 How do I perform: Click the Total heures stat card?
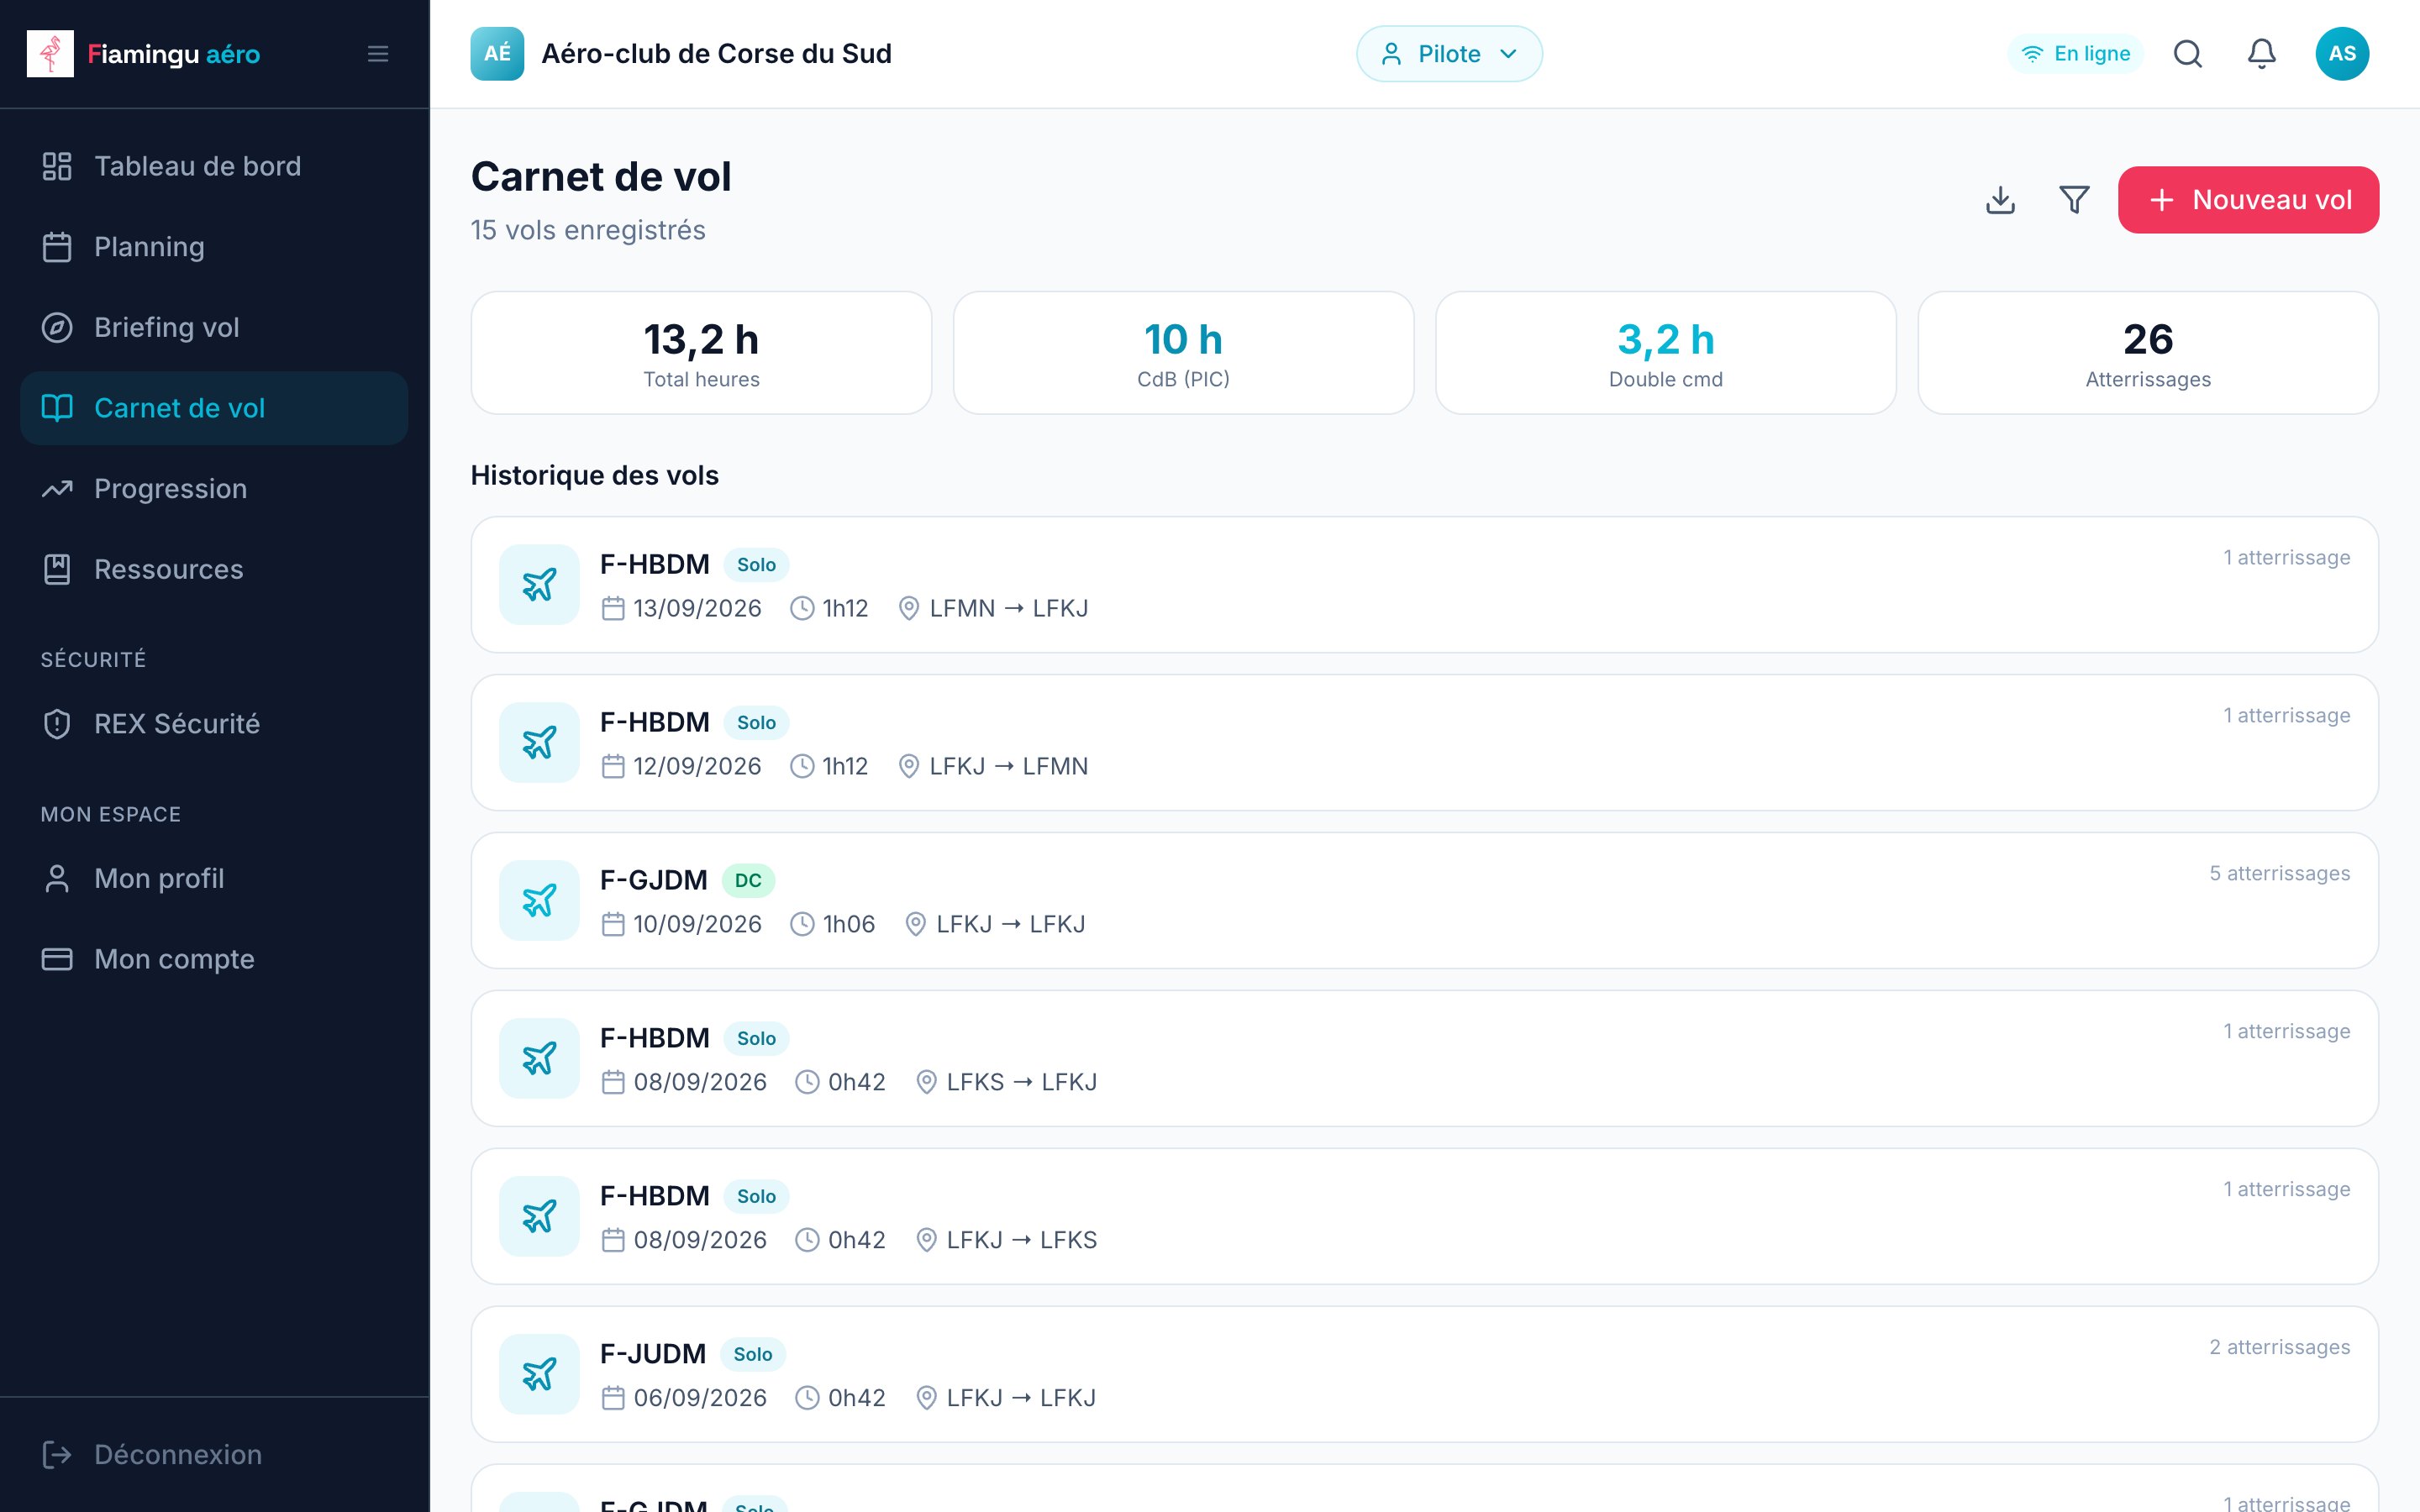pyautogui.click(x=701, y=353)
